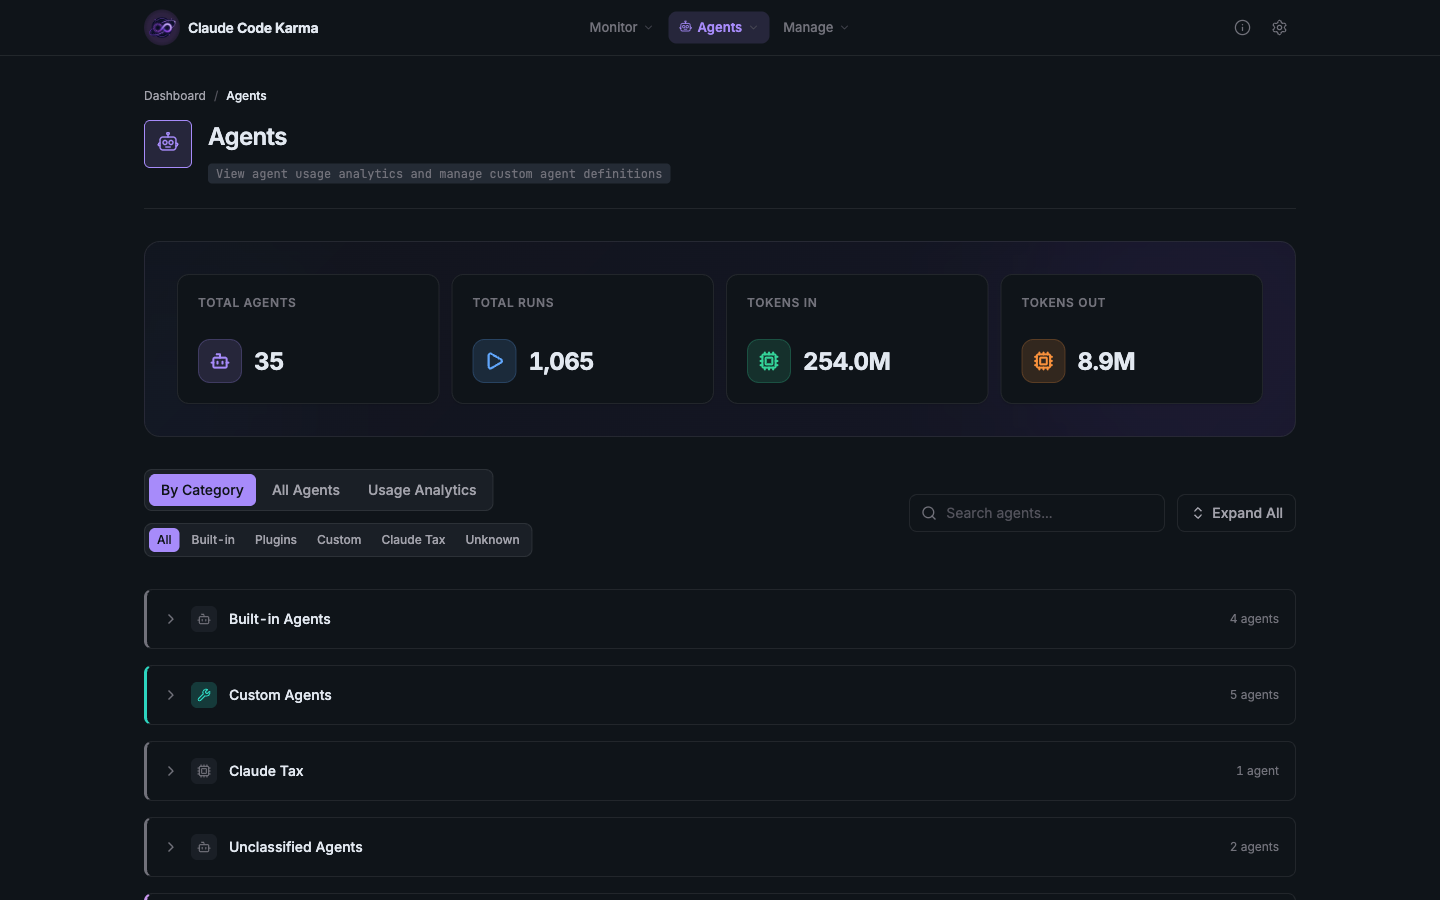Click the Expand All button

coord(1236,513)
